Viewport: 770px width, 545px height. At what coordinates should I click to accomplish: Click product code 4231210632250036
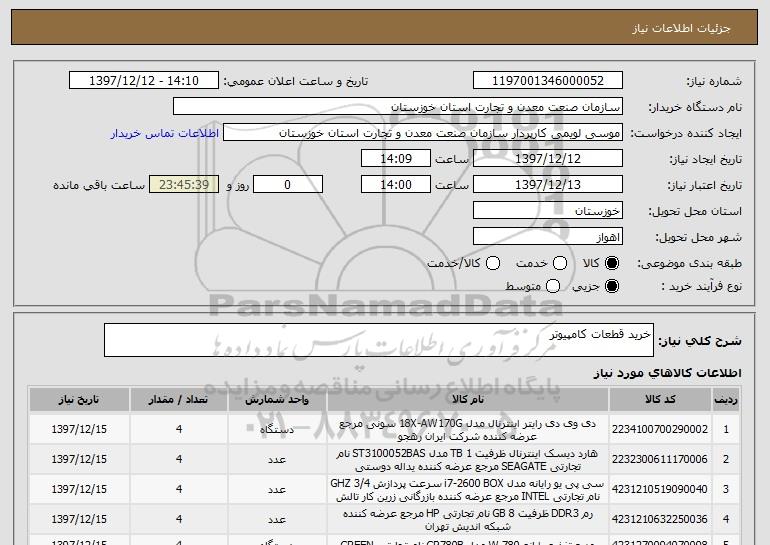pyautogui.click(x=660, y=519)
